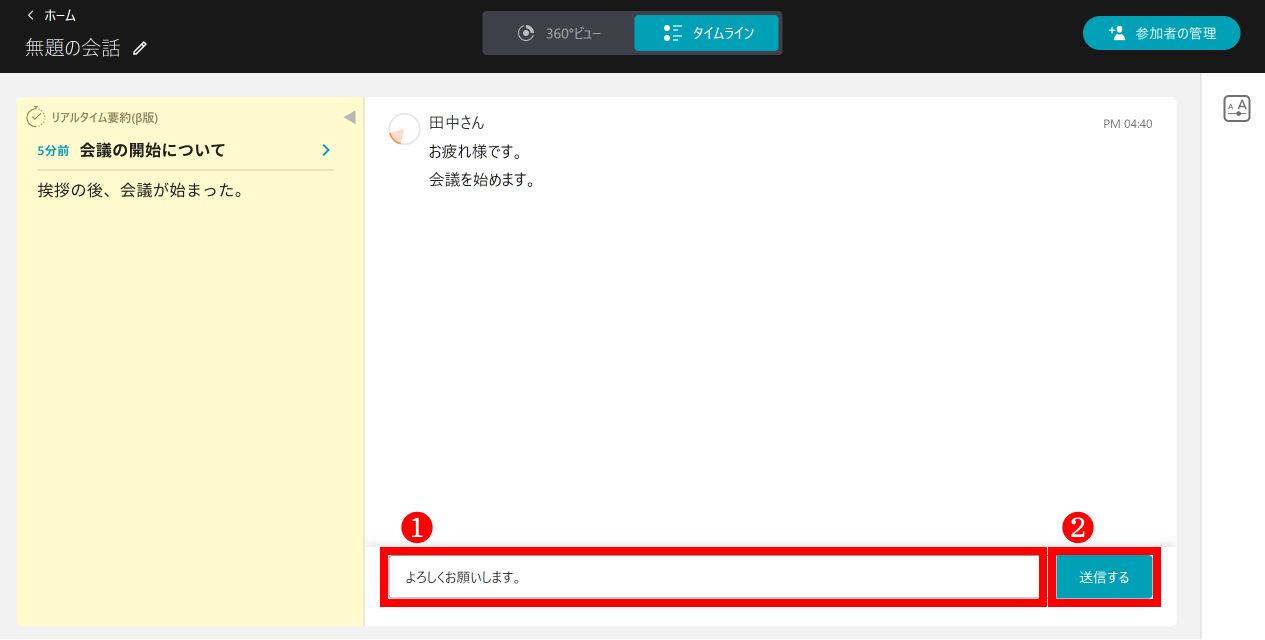Toggle the view to タイムライン

(706, 31)
